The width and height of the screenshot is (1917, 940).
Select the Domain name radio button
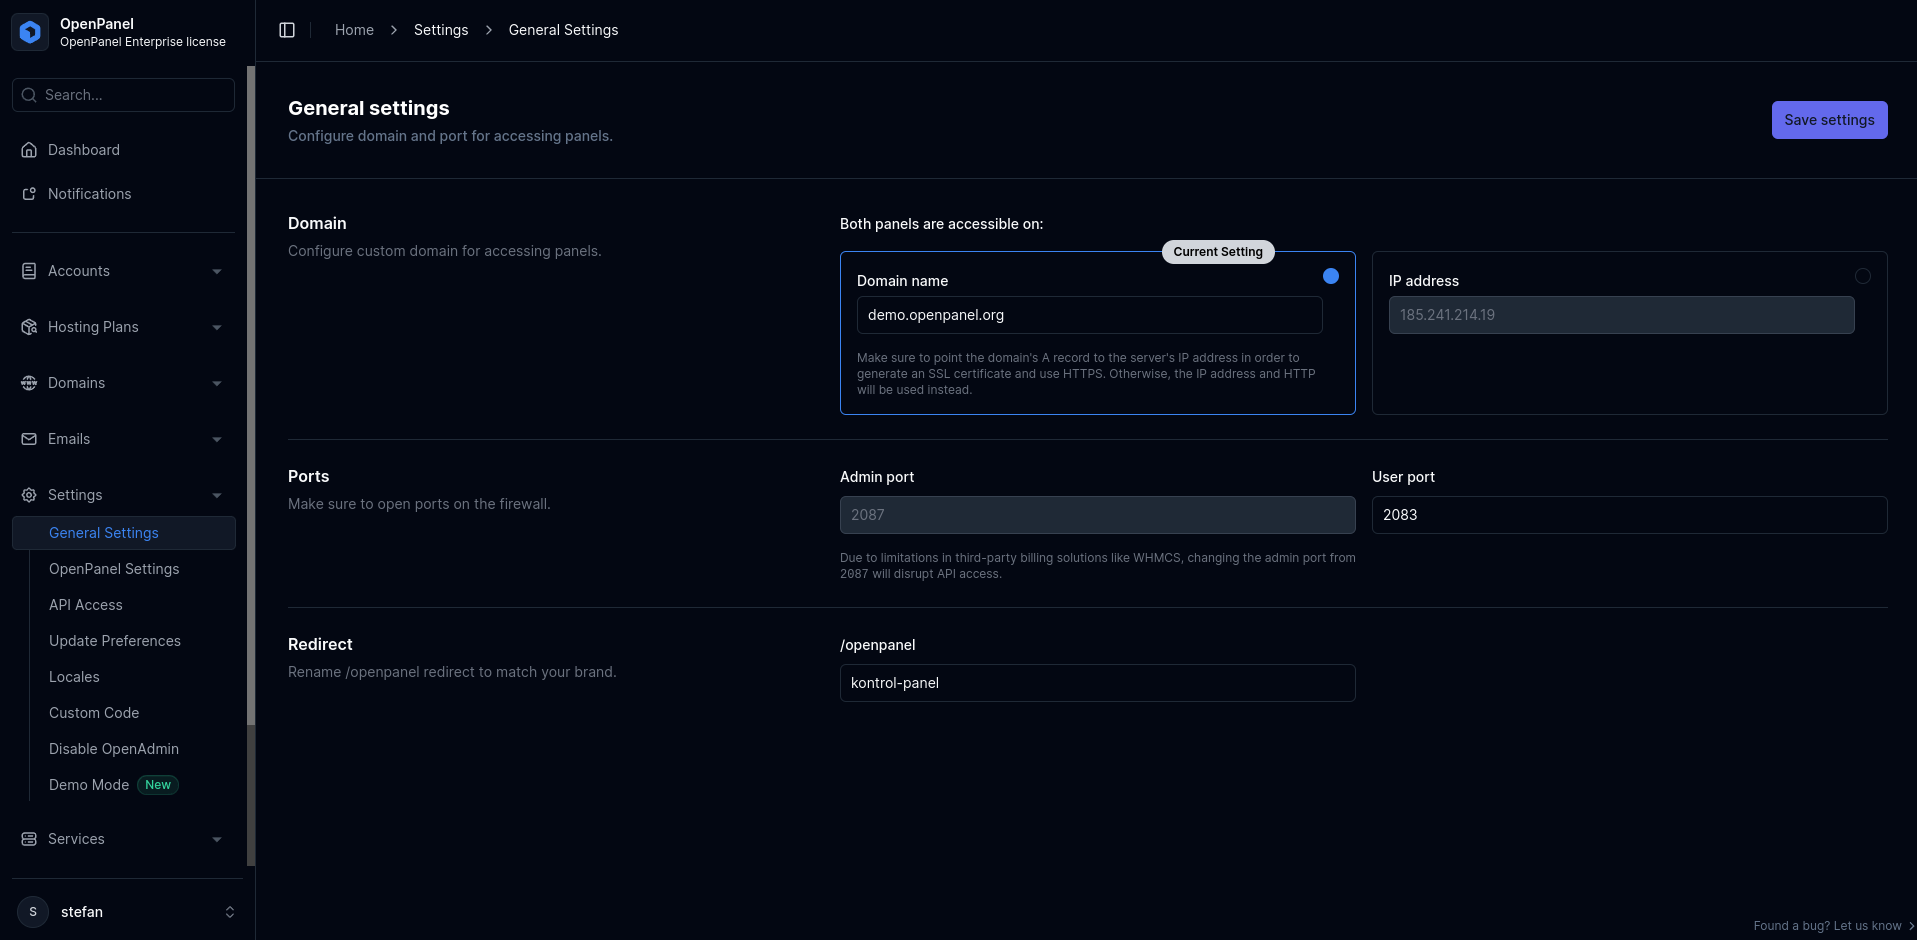click(1330, 276)
